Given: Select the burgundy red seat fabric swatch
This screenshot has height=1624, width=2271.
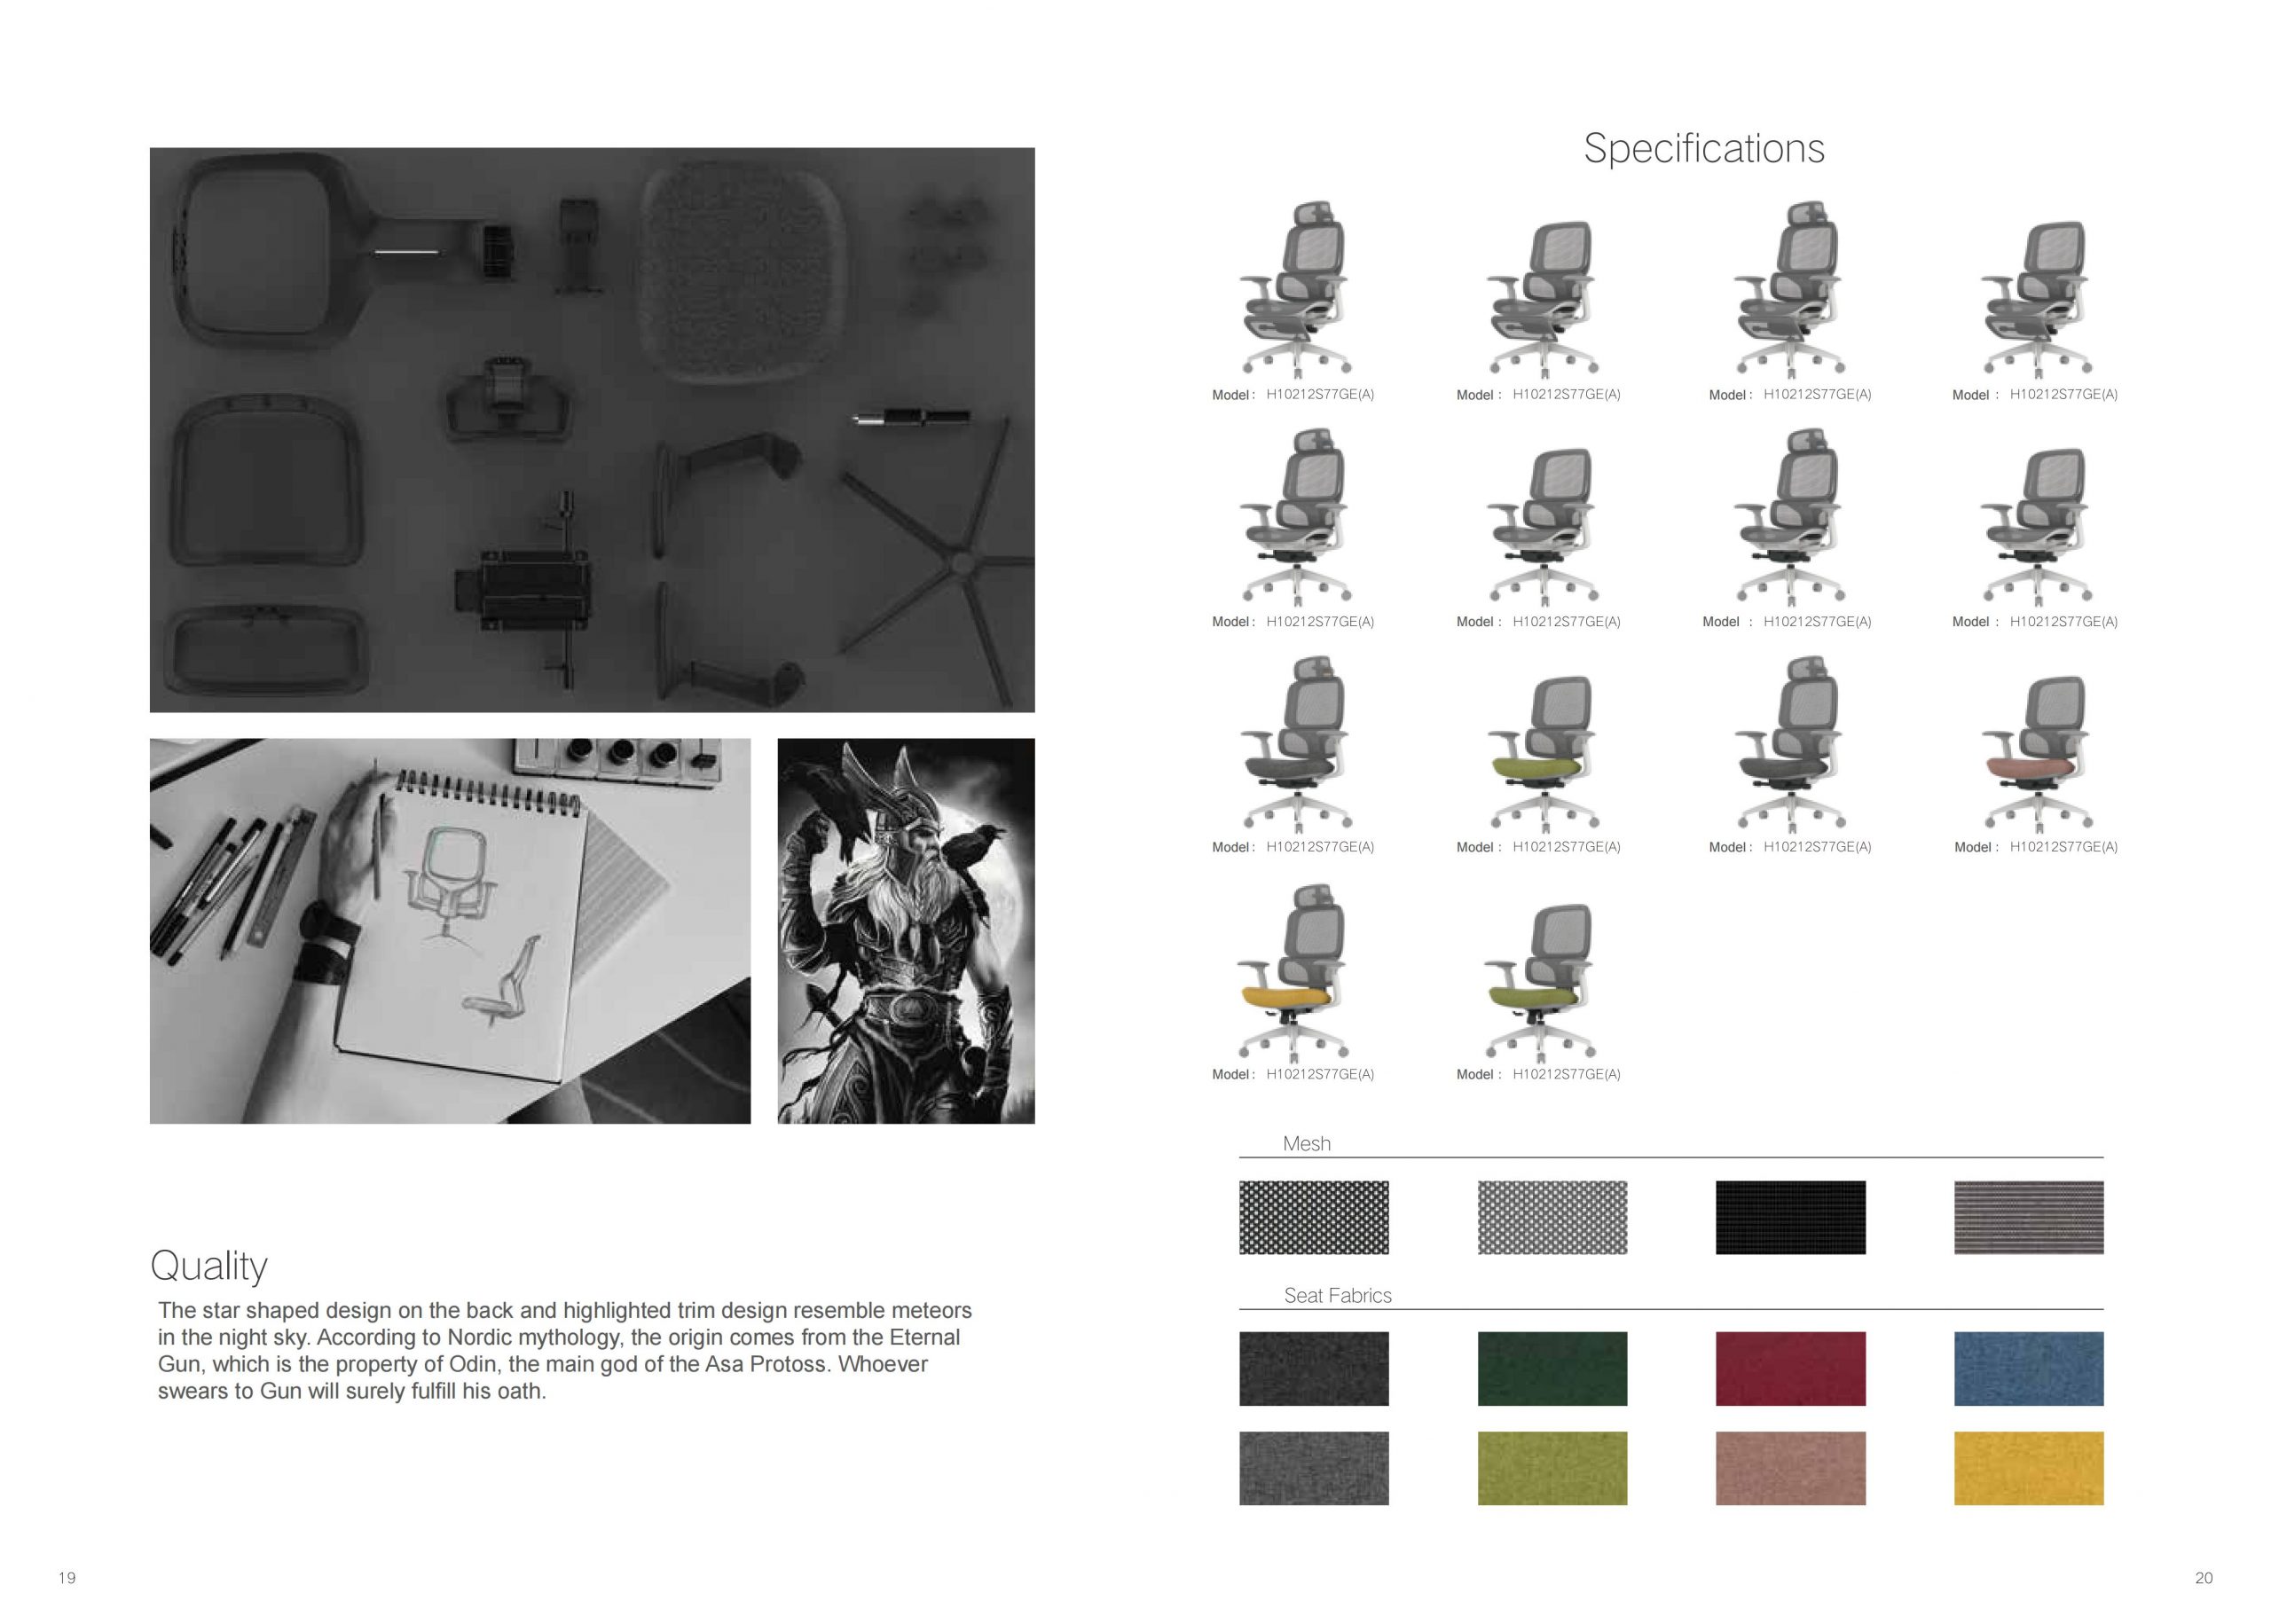Looking at the screenshot, I should click(x=1790, y=1368).
